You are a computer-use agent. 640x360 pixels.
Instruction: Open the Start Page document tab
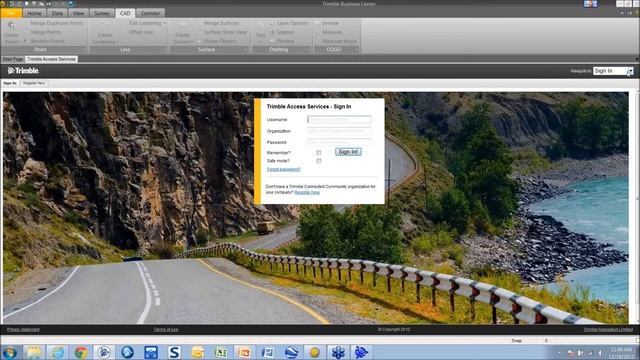pyautogui.click(x=13, y=59)
